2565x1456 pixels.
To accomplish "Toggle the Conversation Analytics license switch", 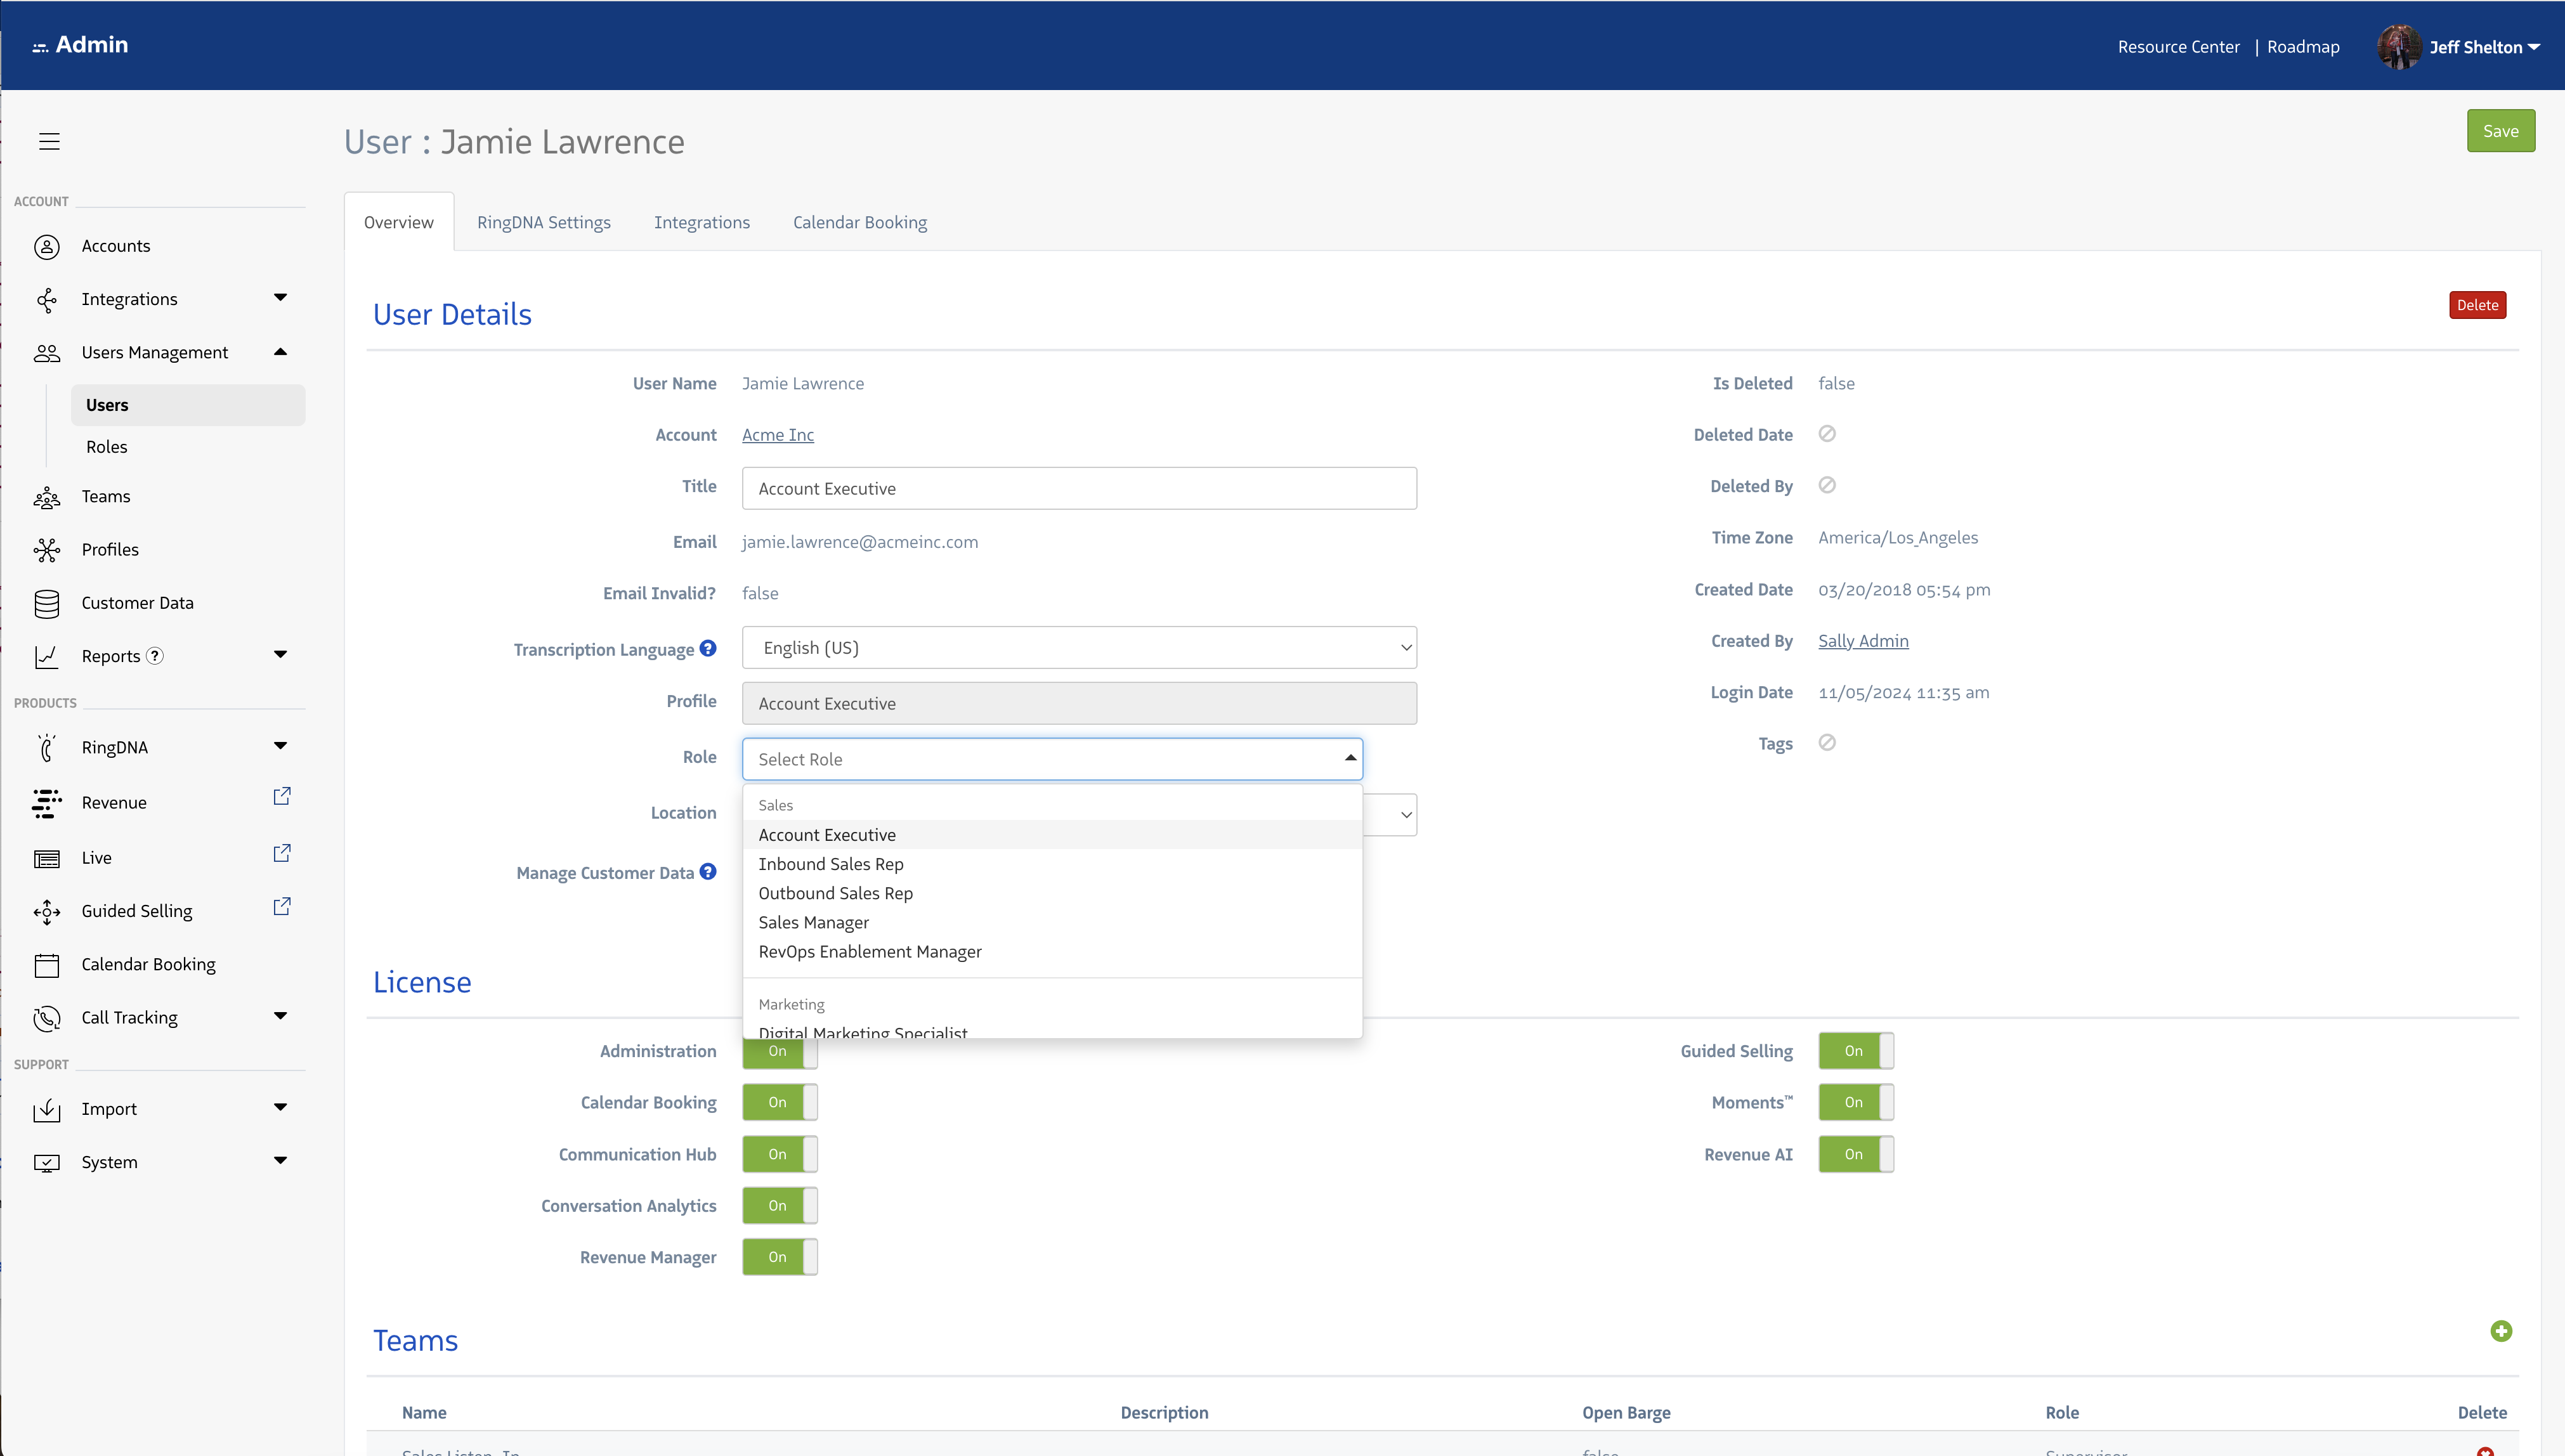I will click(780, 1206).
